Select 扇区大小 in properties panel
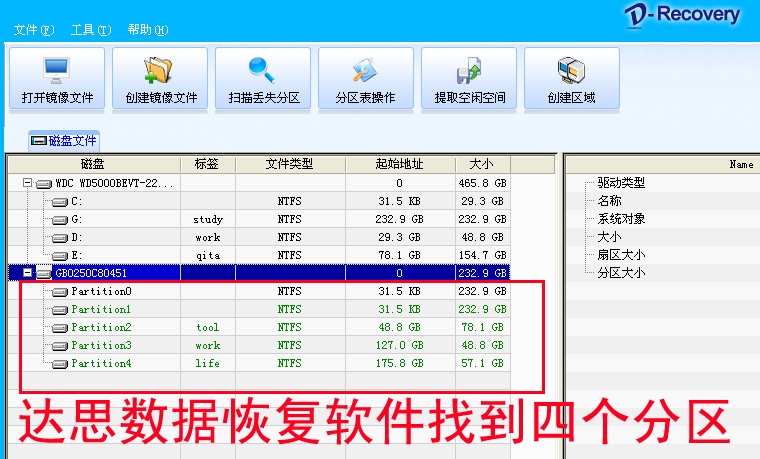Screen dimensions: 760x459 pyautogui.click(x=621, y=254)
